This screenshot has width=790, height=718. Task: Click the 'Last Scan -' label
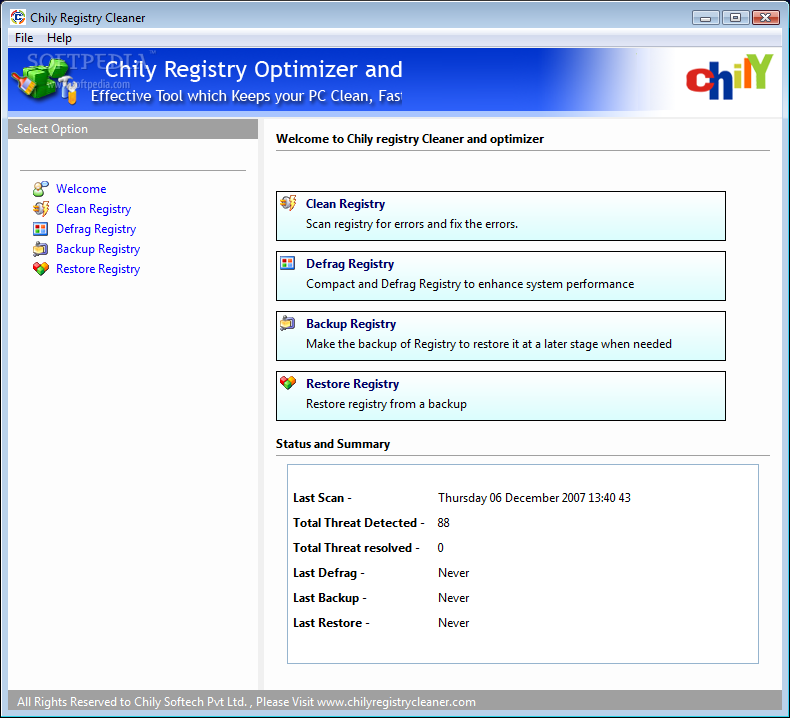pos(322,498)
